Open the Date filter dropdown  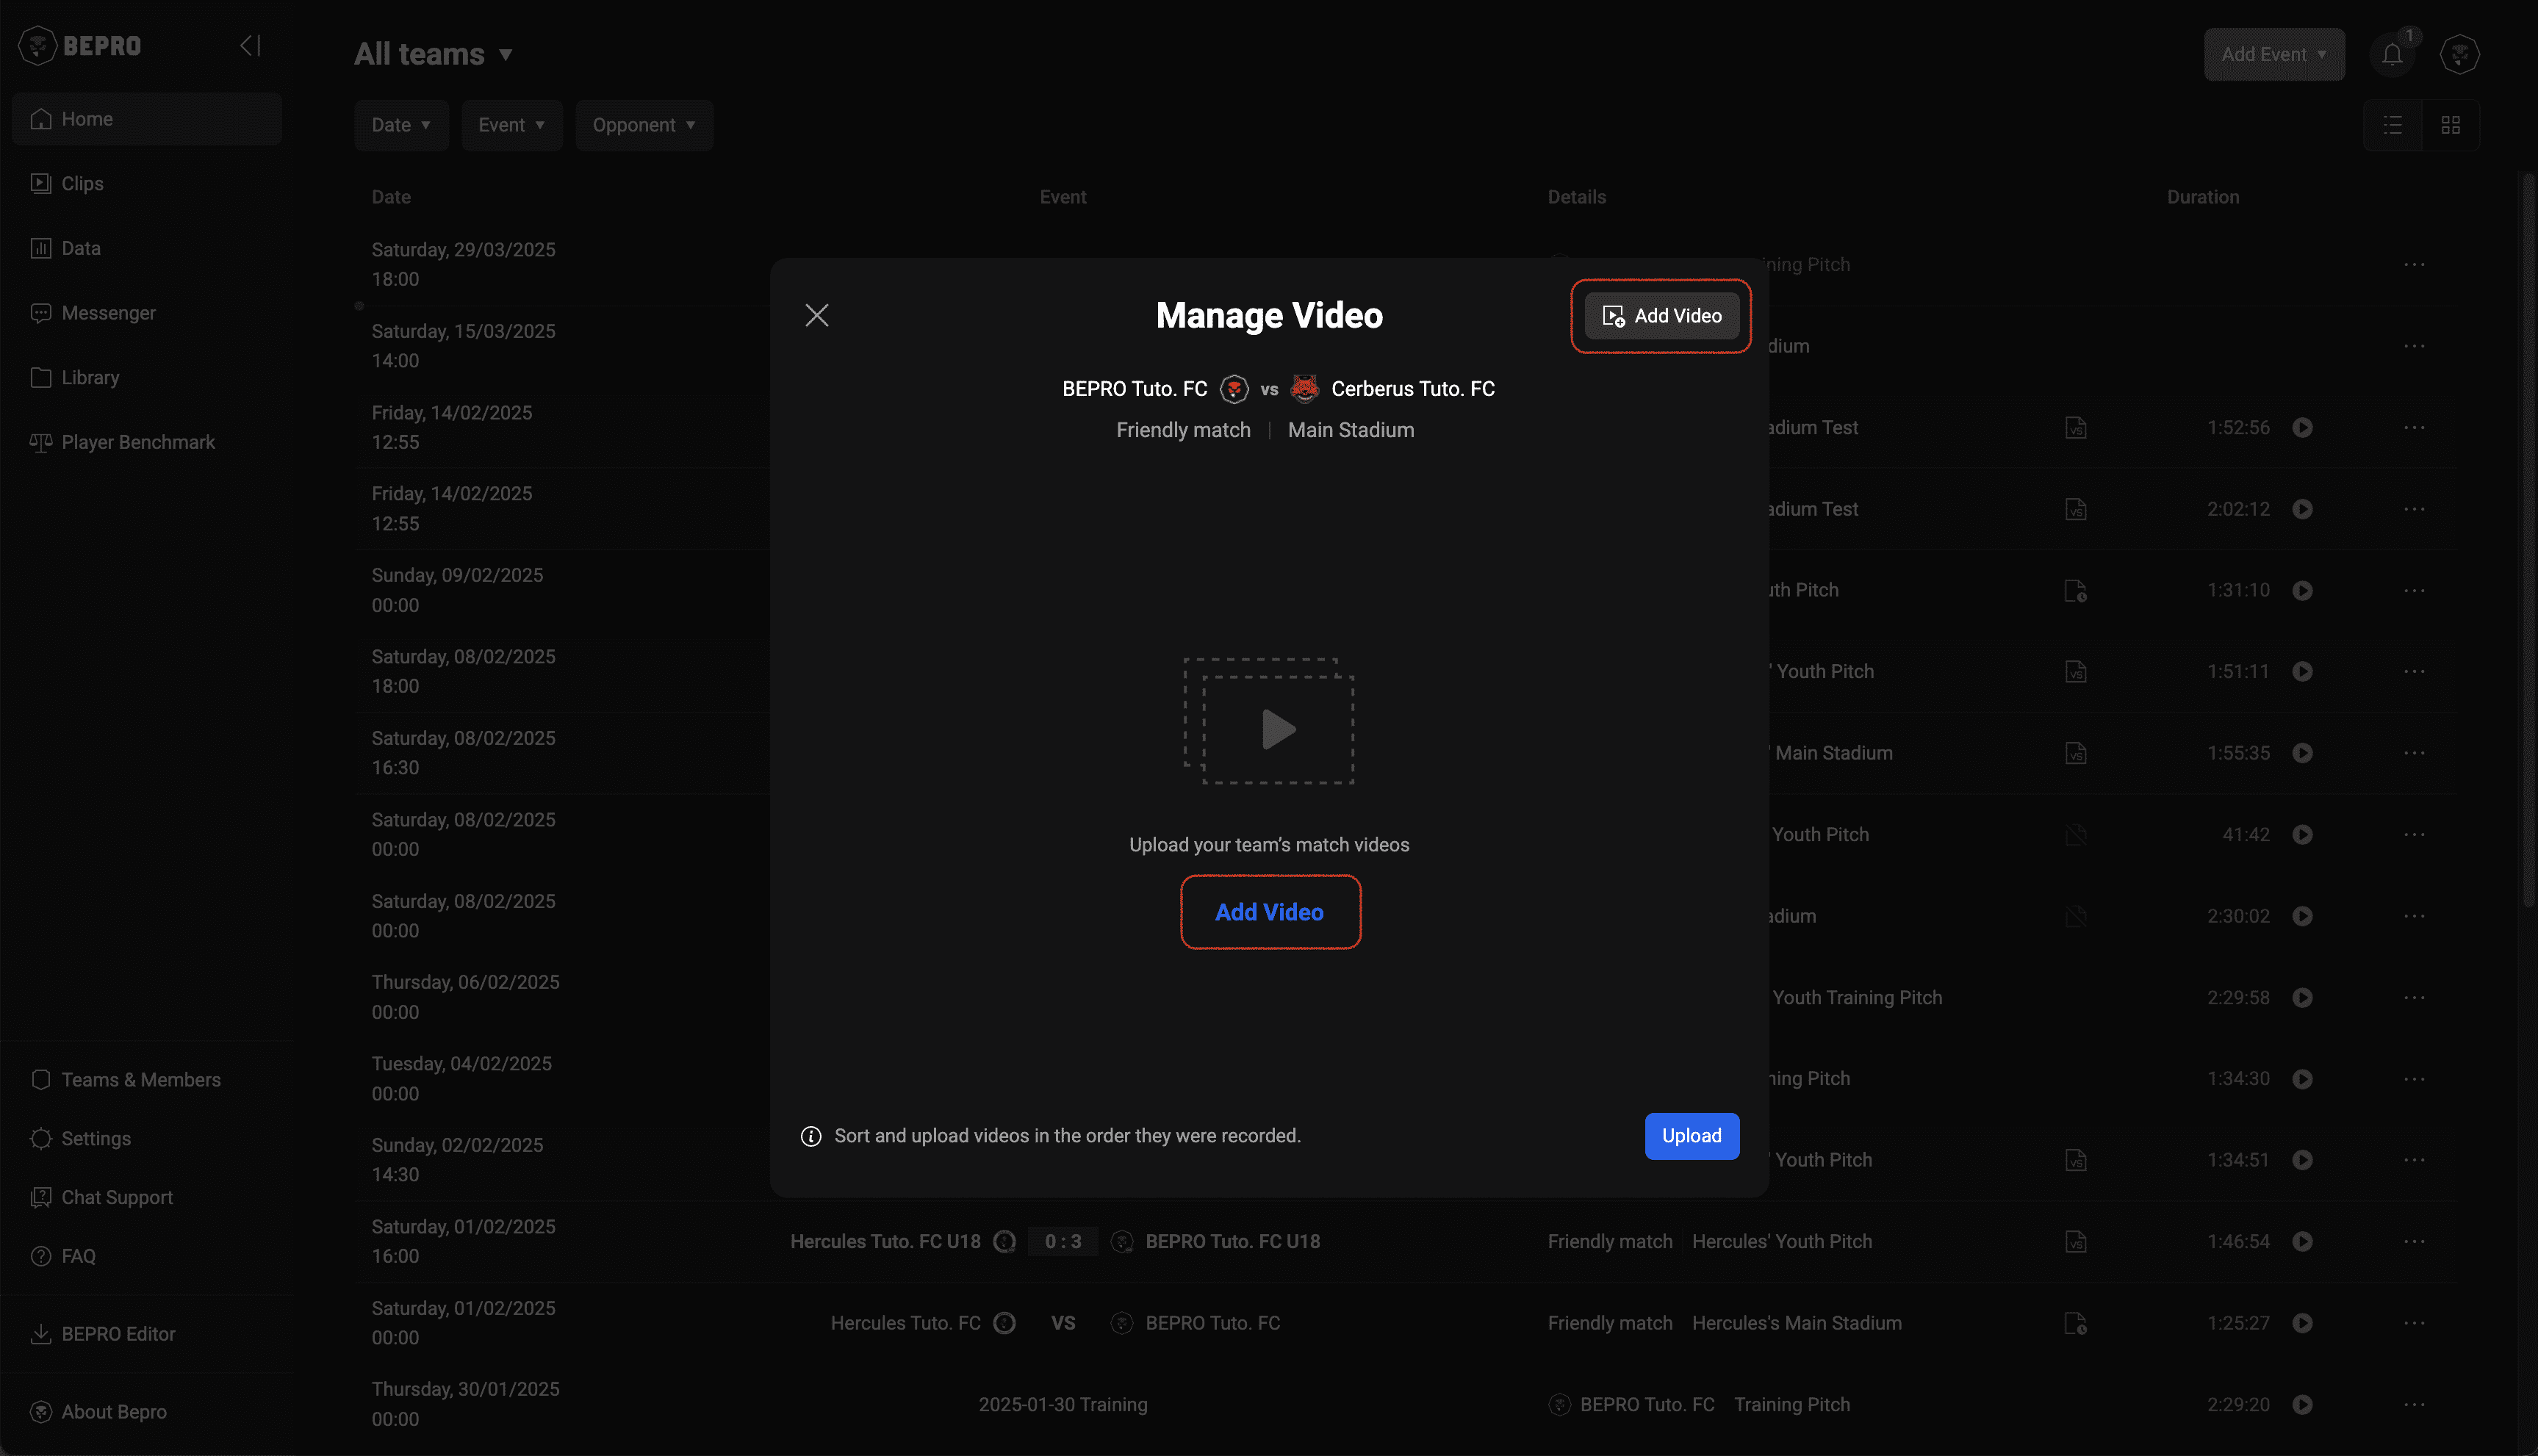(401, 125)
